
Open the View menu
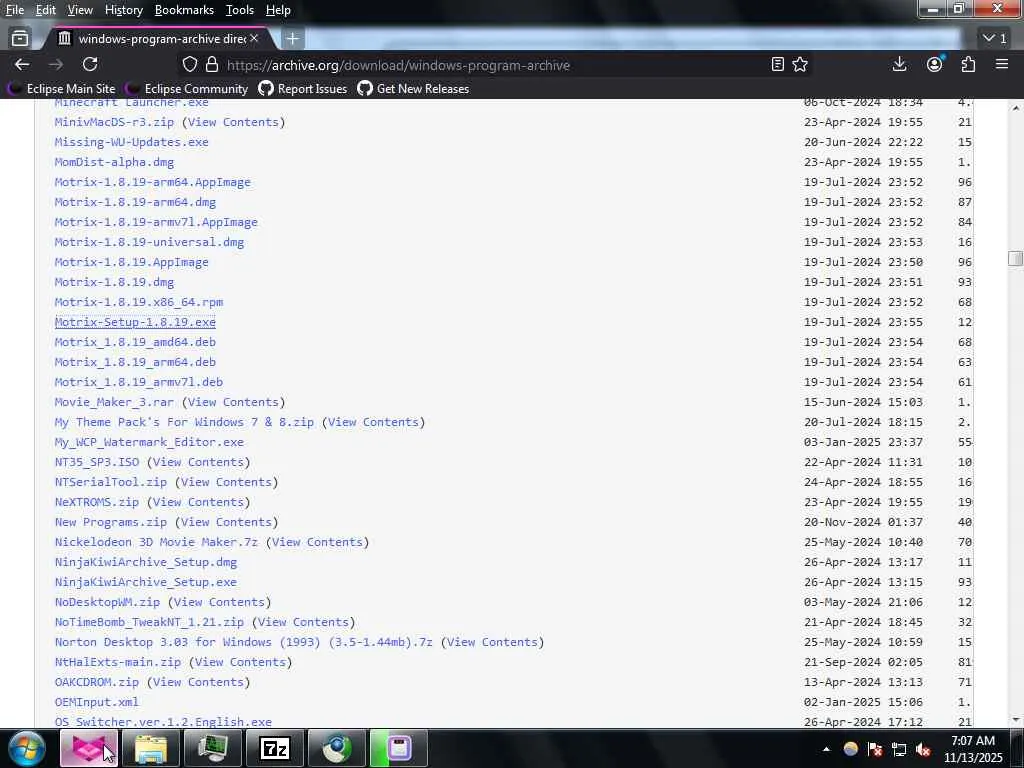(x=80, y=10)
